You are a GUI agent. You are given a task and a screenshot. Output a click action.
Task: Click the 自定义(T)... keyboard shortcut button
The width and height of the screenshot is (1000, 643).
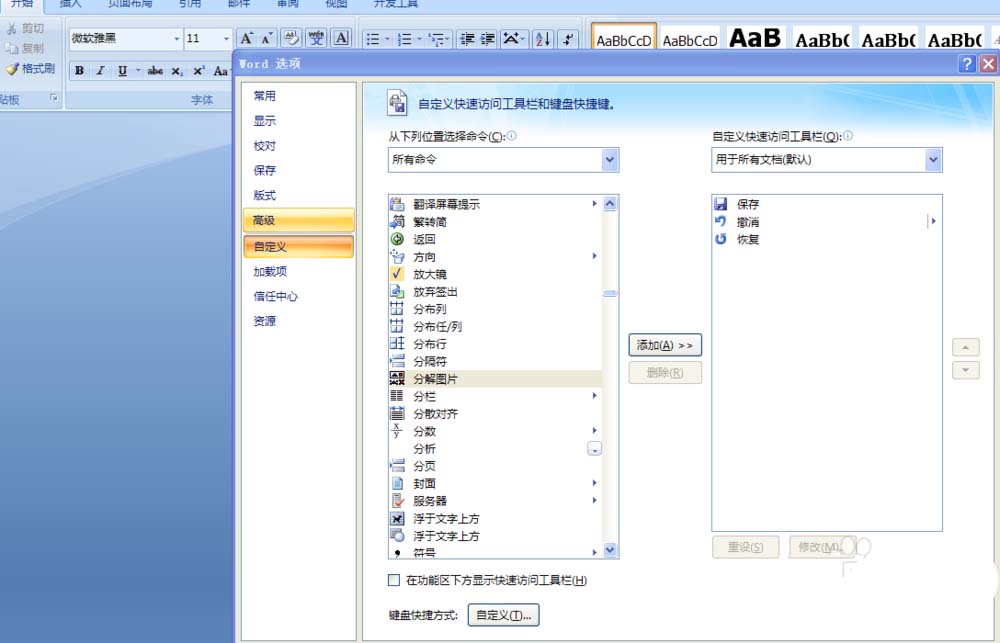coord(503,616)
